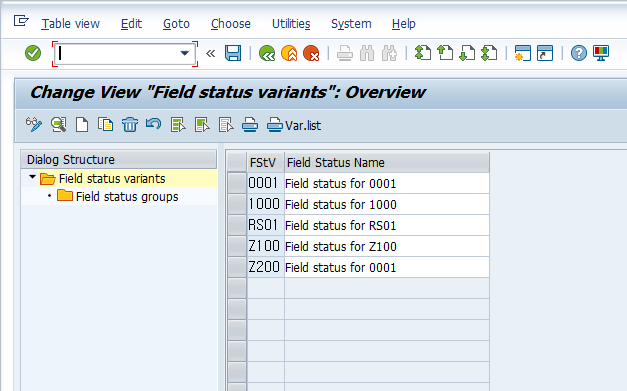
Task: Click the Copy As icon
Action: point(106,125)
